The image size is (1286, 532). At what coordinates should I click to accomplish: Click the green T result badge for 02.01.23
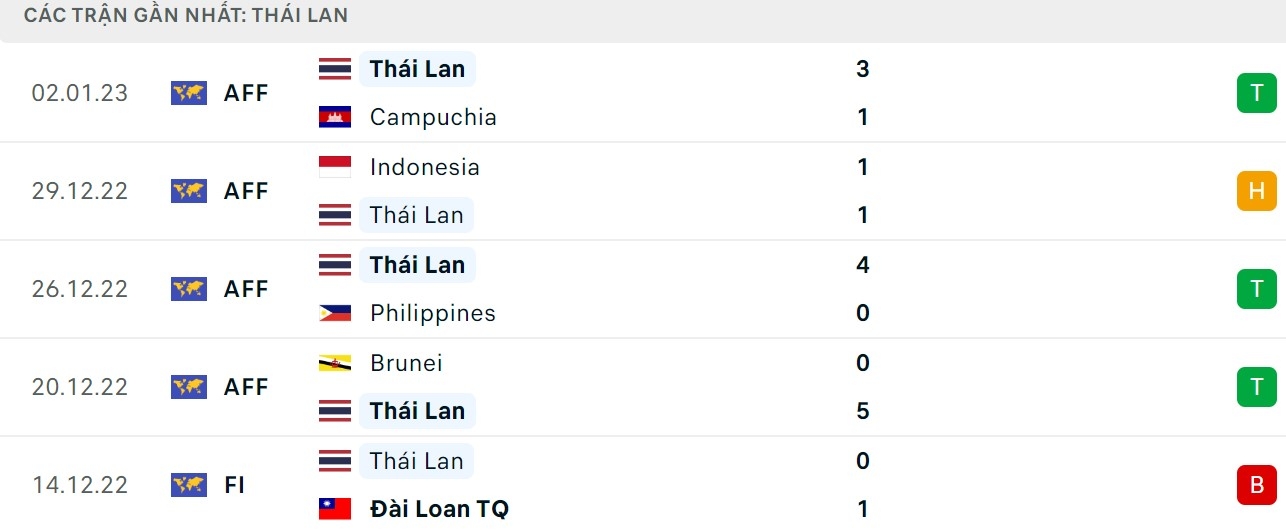click(1256, 93)
